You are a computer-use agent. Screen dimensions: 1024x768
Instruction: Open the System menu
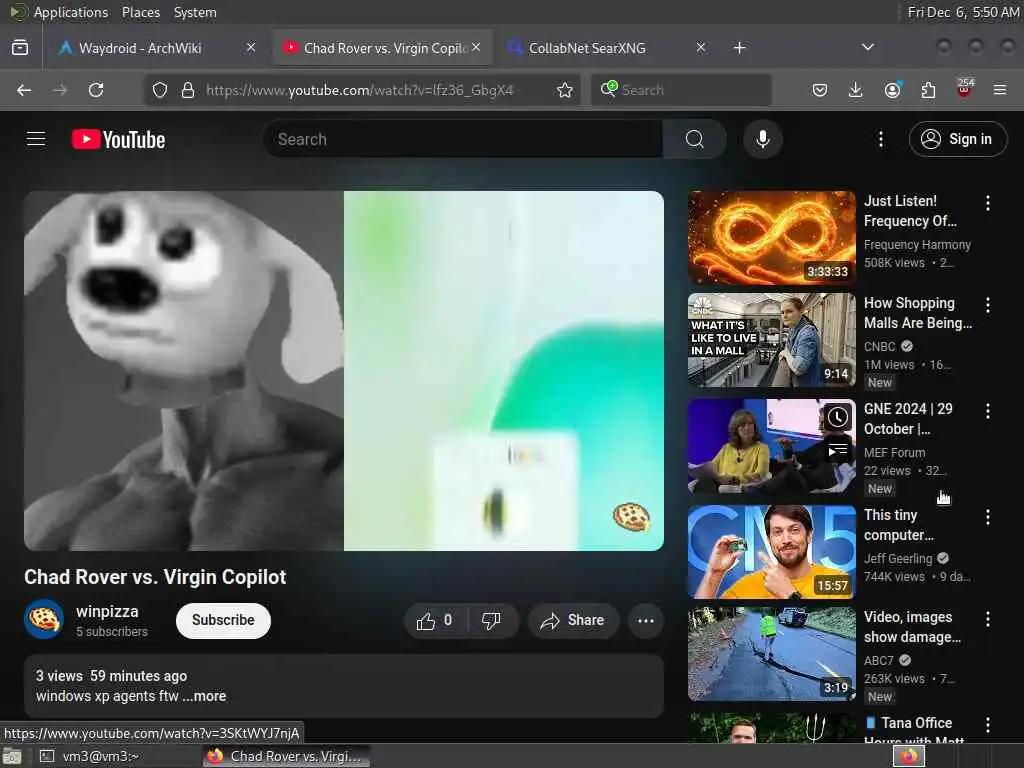(x=195, y=12)
